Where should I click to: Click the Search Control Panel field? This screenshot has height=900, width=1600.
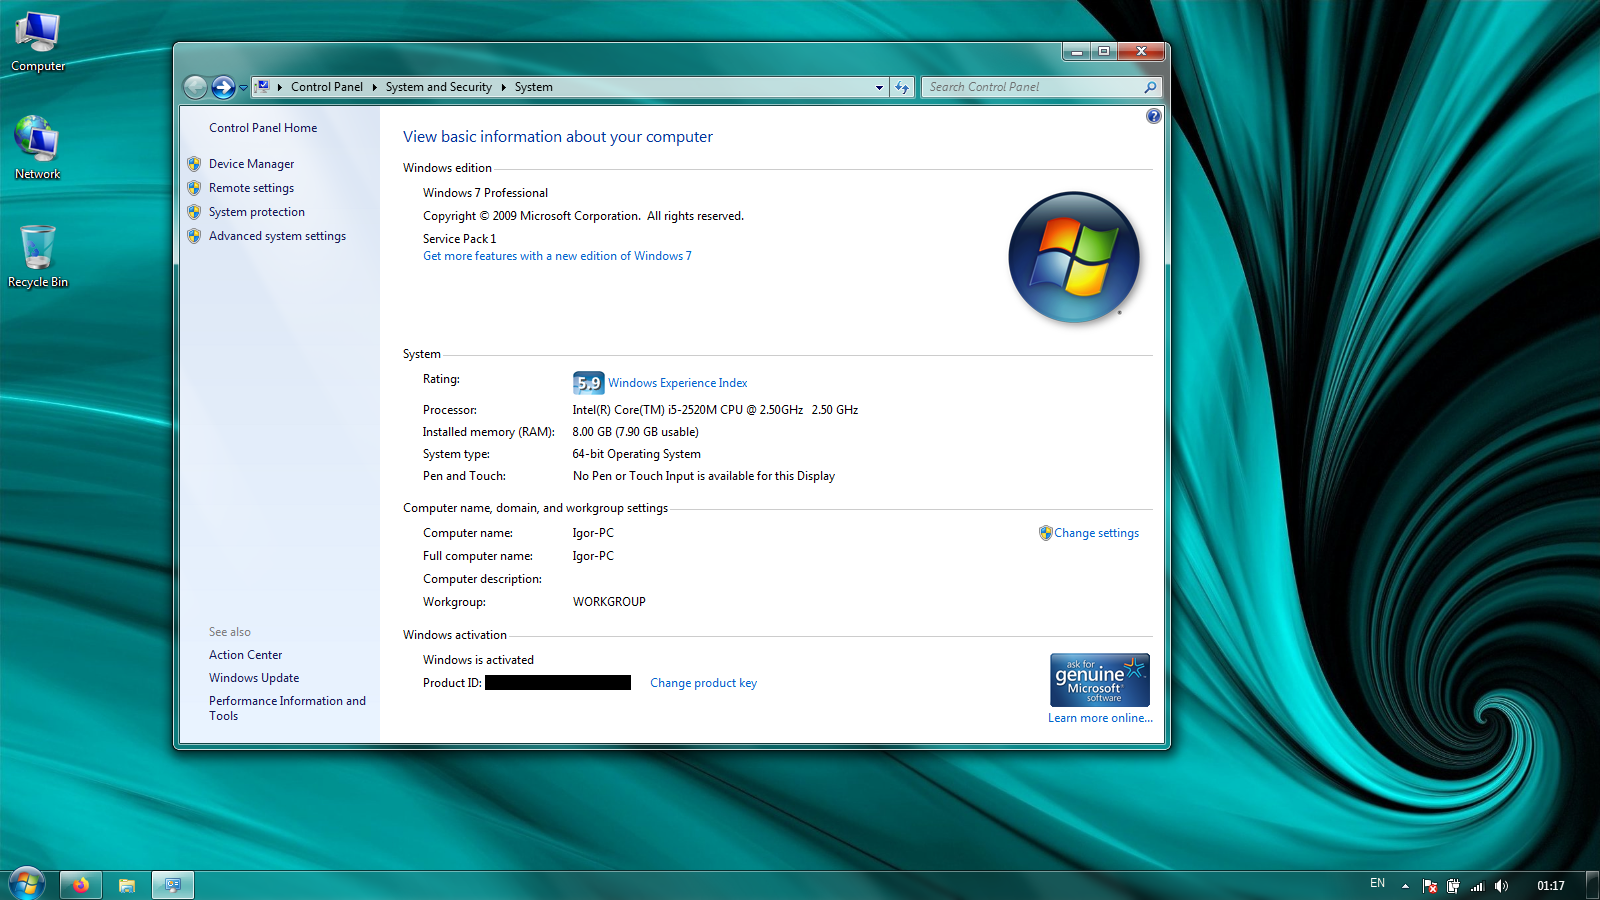coord(1033,88)
